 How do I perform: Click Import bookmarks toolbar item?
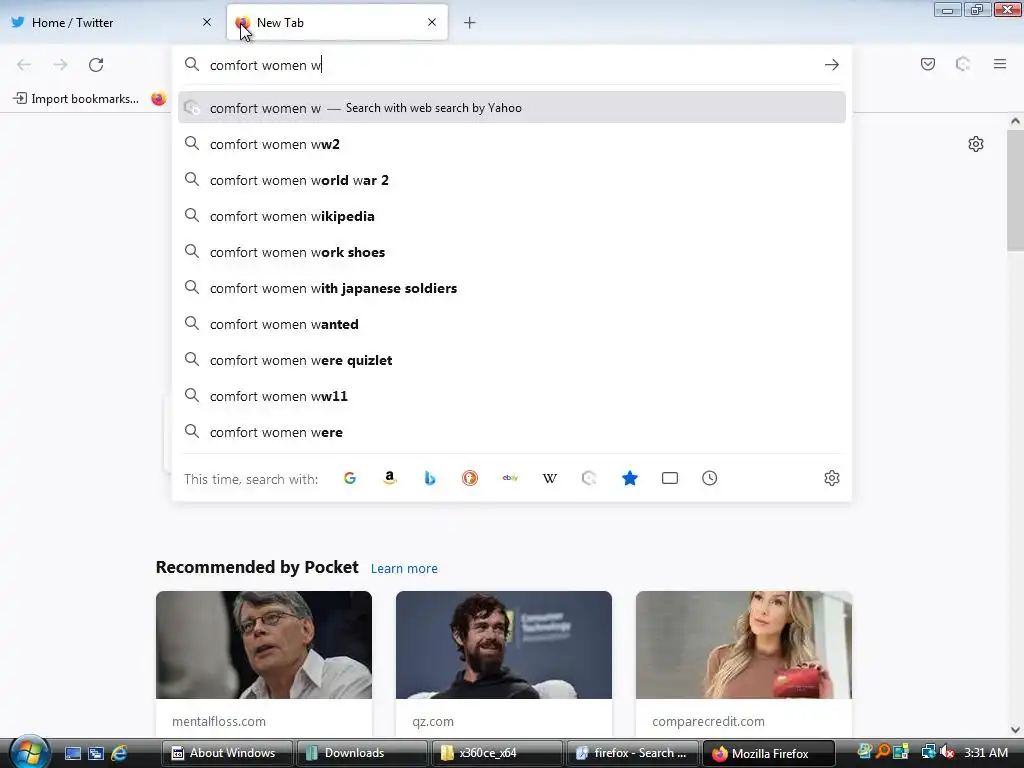76,99
